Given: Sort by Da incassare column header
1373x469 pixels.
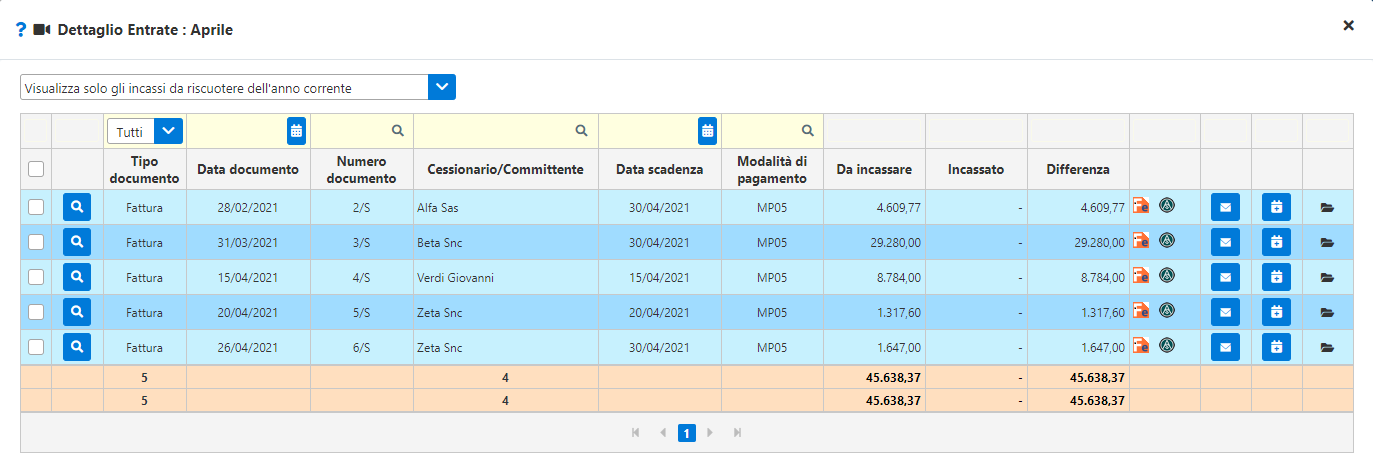Looking at the screenshot, I should [x=873, y=170].
